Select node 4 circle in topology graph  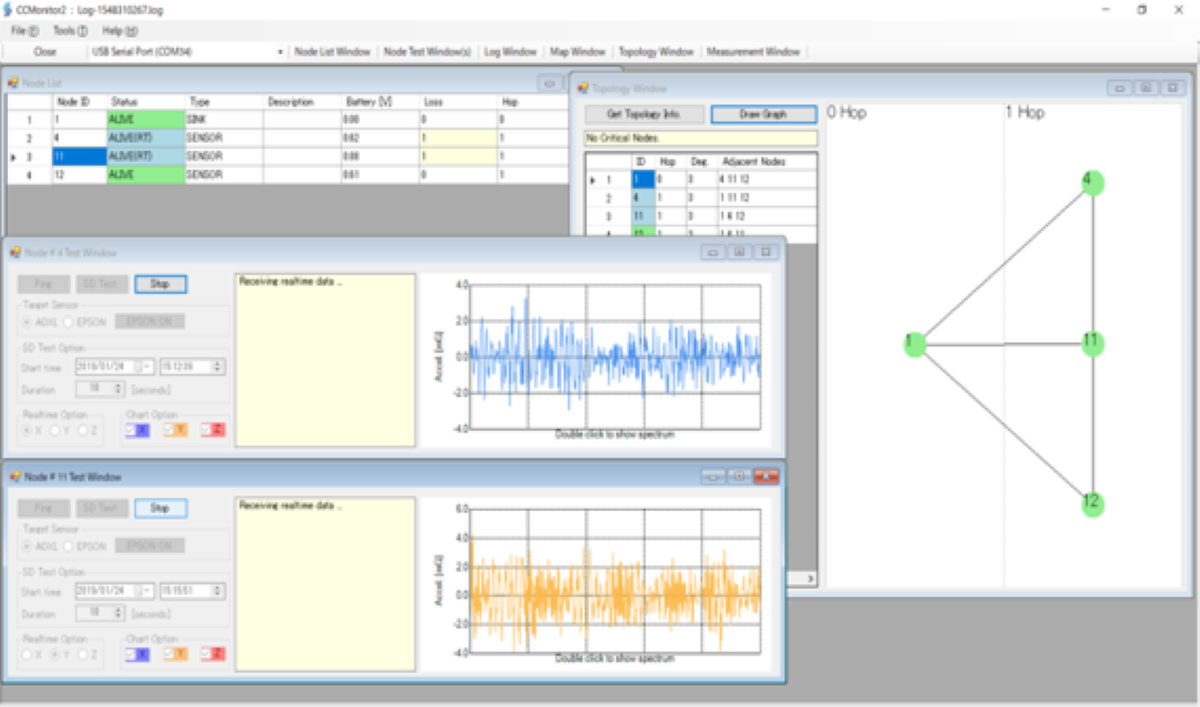(1092, 182)
